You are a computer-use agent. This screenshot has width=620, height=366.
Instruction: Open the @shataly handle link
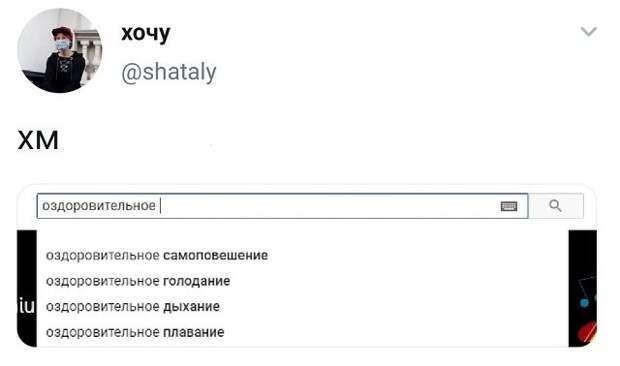tap(169, 72)
